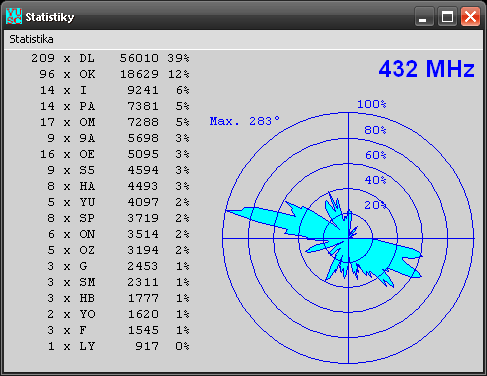Image resolution: width=487 pixels, height=376 pixels.
Task: Click the 432 MHz band label
Action: (426, 69)
